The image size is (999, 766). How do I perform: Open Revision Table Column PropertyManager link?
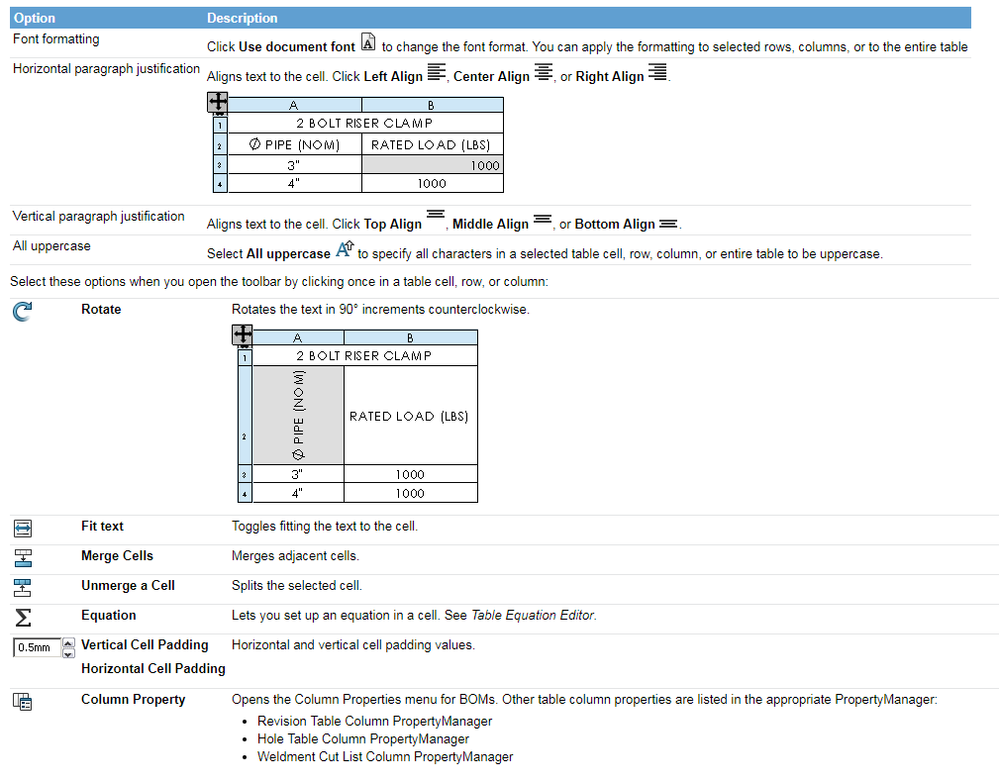(x=375, y=721)
